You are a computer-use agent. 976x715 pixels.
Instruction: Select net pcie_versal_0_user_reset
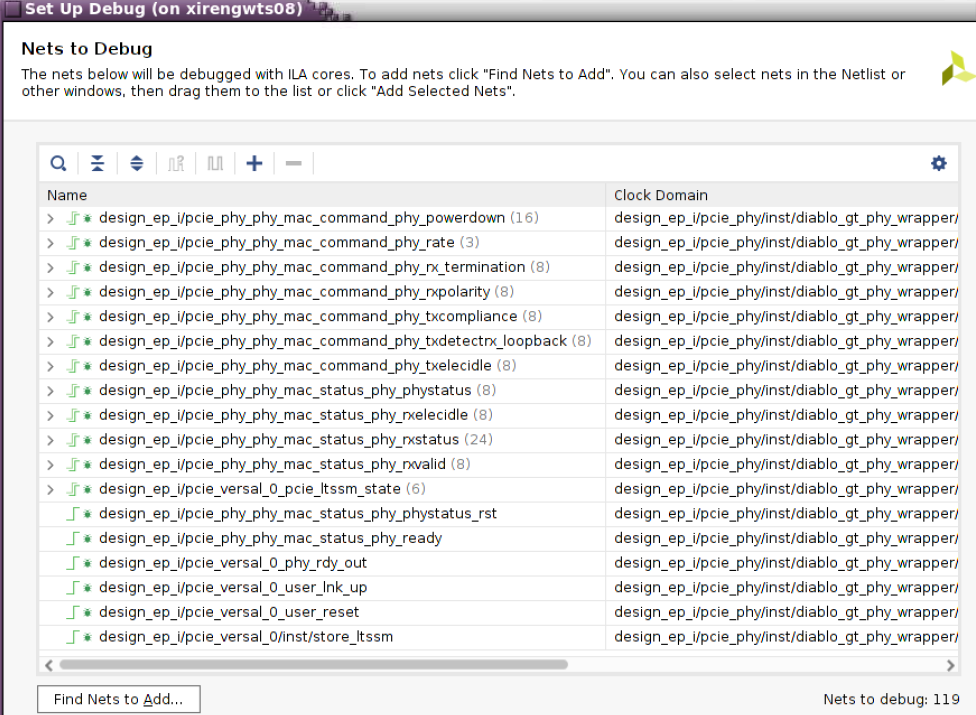coord(229,612)
